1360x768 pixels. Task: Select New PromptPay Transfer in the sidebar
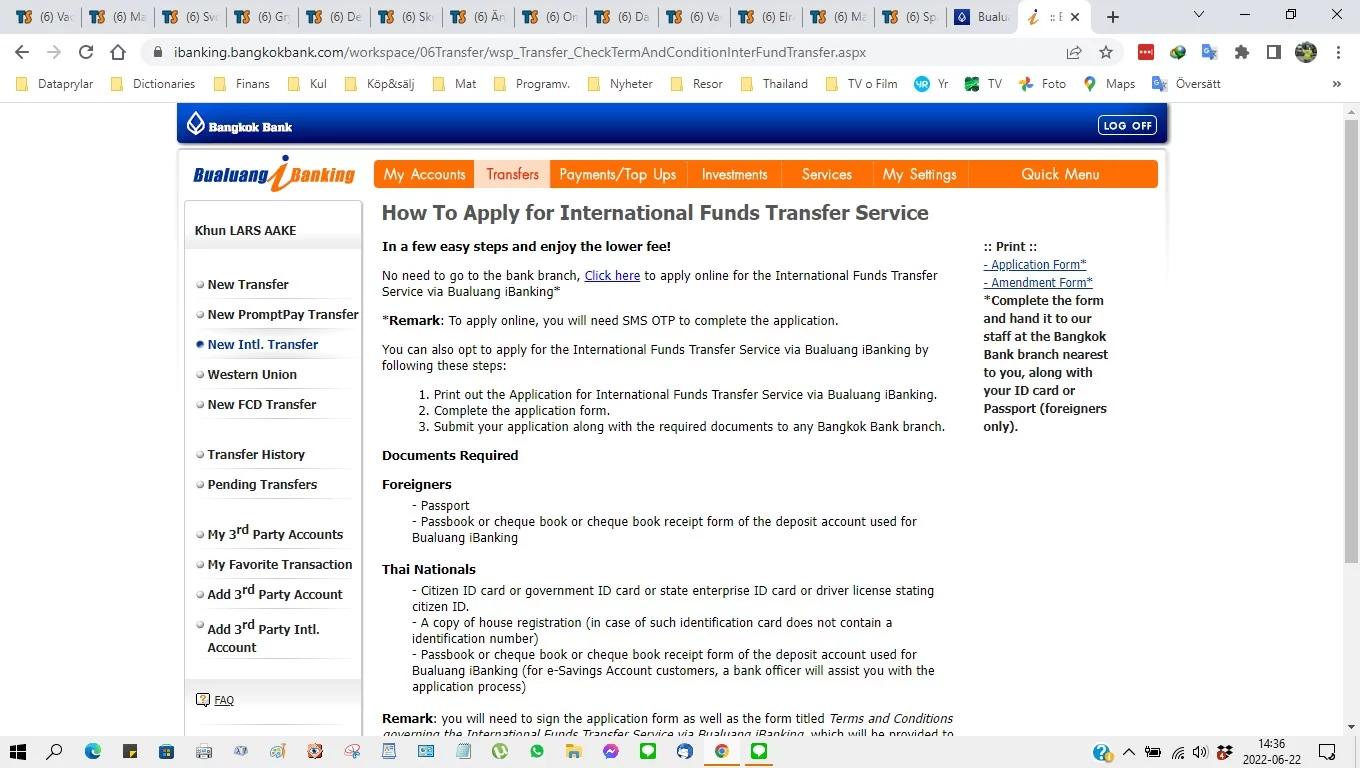(x=281, y=314)
